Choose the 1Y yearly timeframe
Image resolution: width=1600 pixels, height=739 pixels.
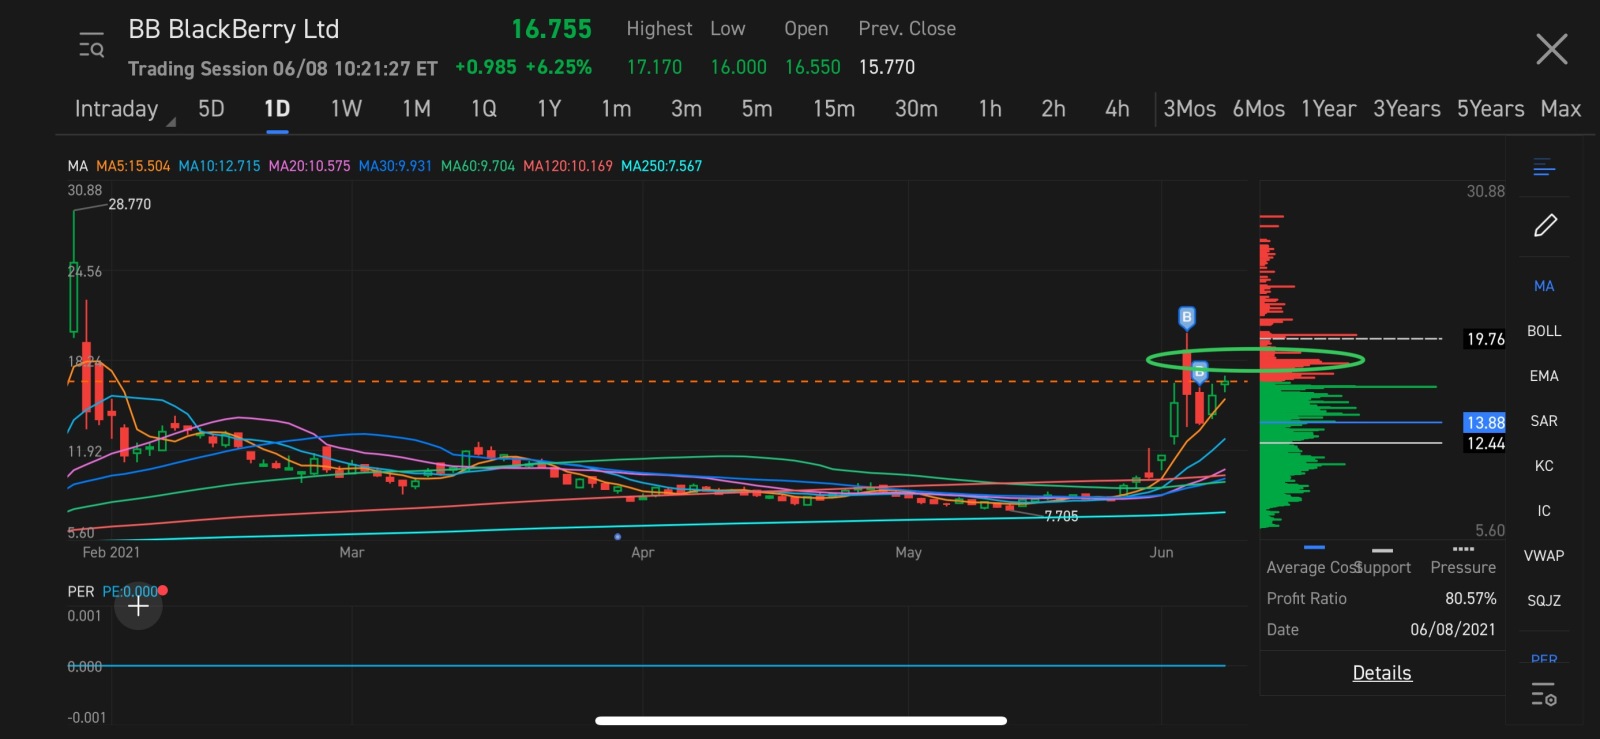point(549,109)
